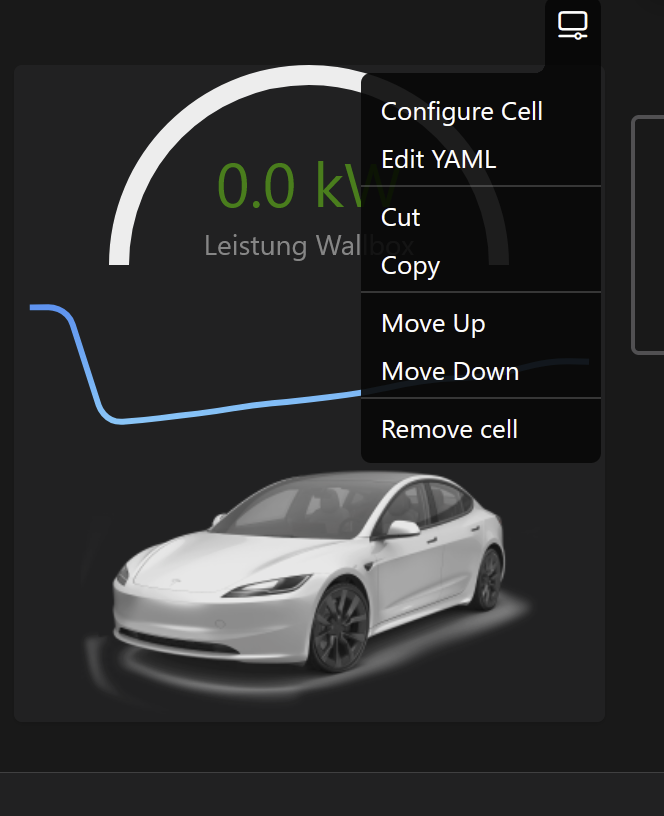Click the green 0.0 kW reading
Screen dimensions: 664x816
307,185
